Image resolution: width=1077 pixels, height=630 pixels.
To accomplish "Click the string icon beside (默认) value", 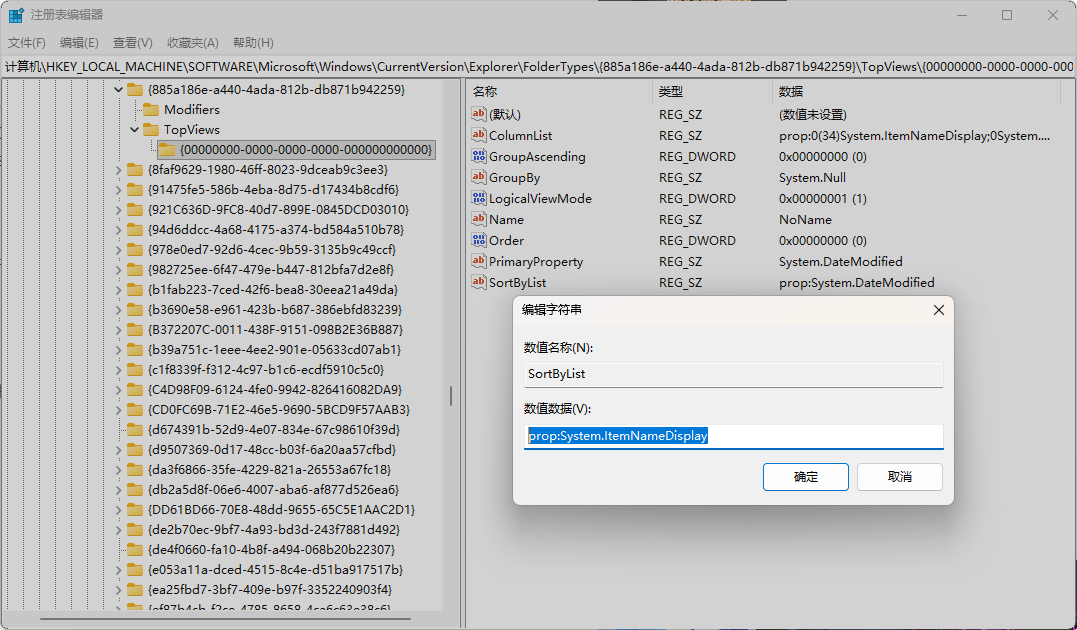I will [479, 114].
